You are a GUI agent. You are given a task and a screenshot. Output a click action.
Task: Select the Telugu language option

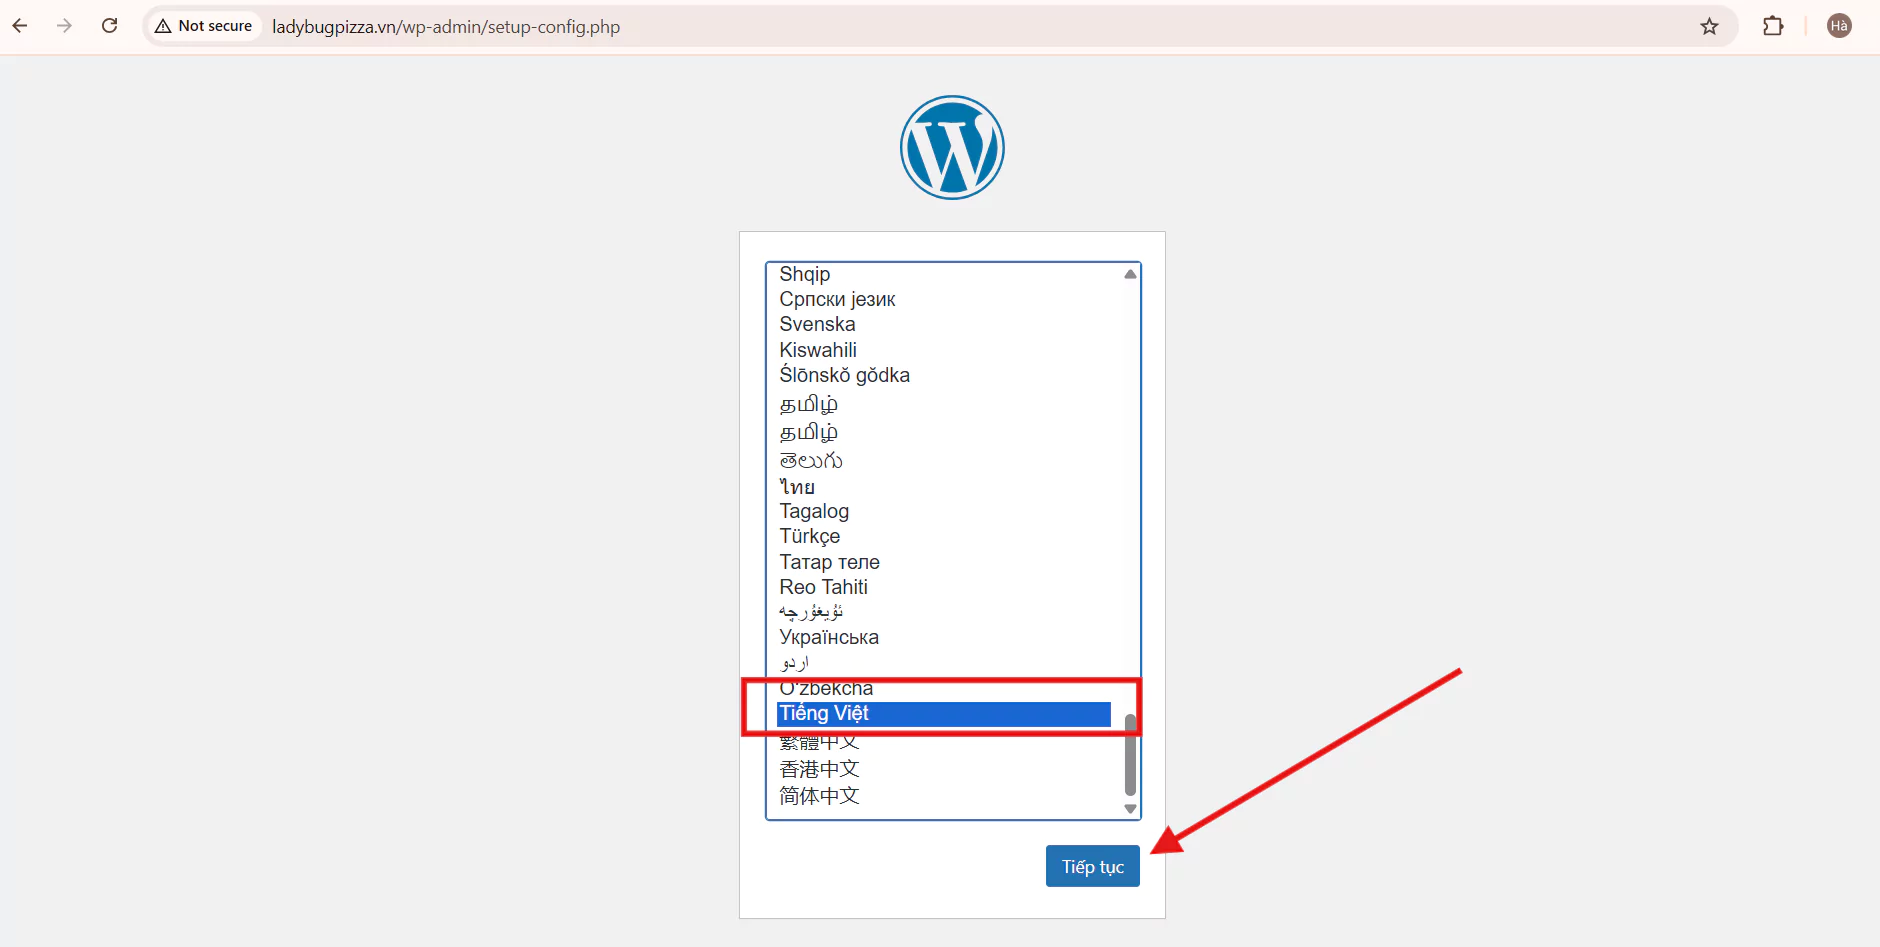(x=944, y=460)
